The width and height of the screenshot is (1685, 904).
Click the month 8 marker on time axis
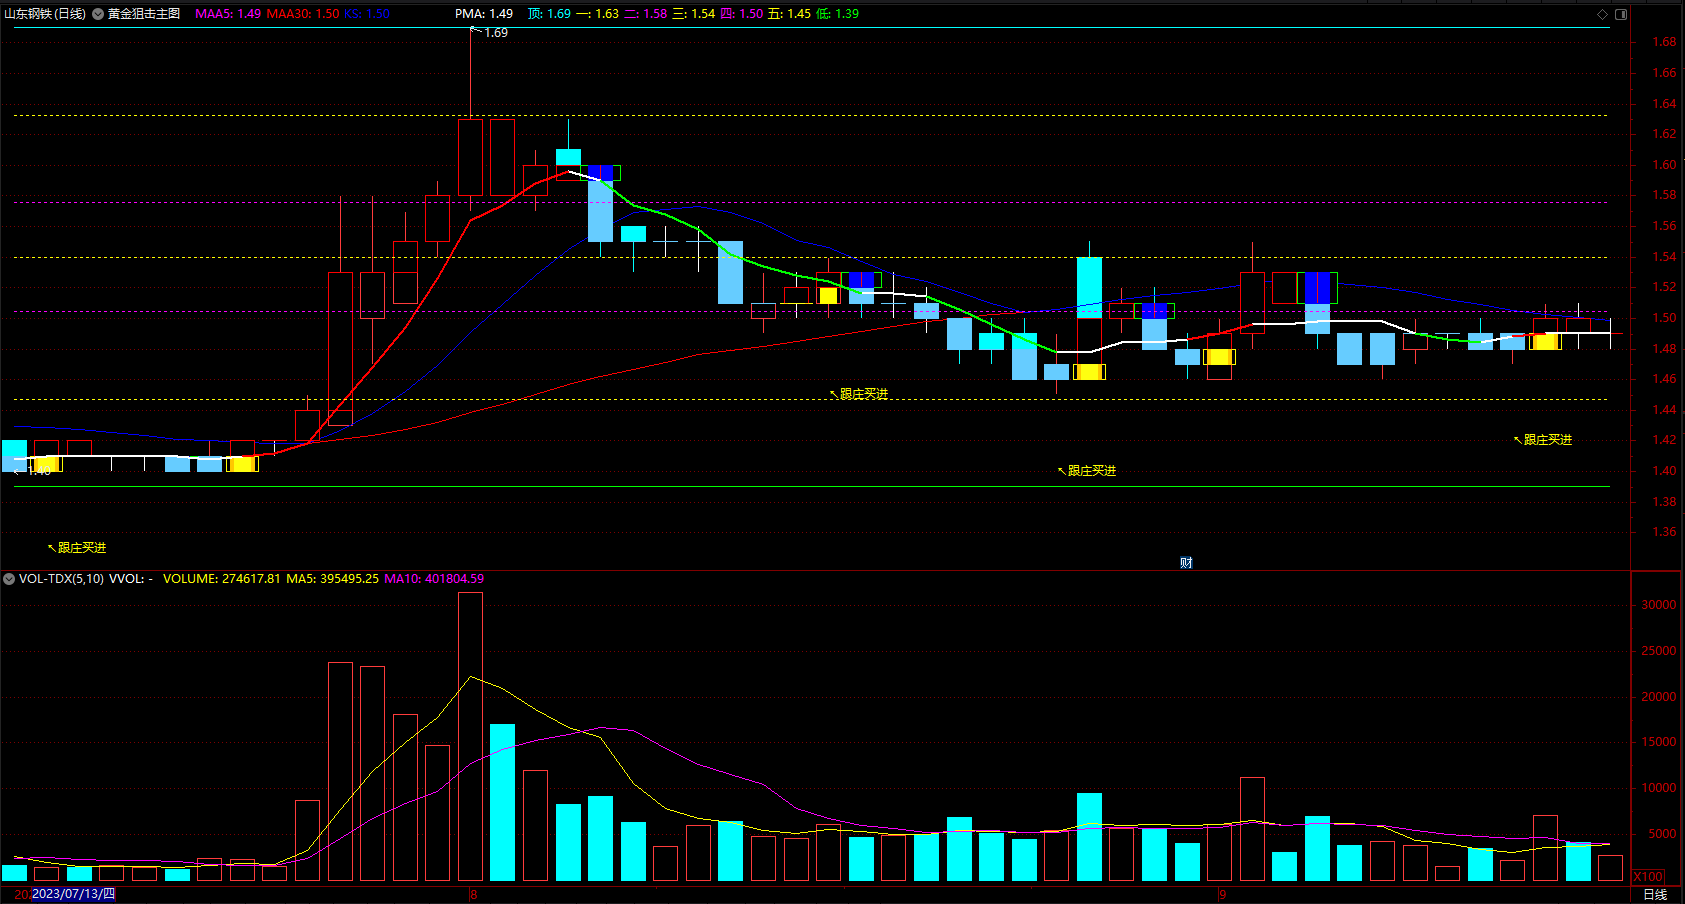pos(473,894)
